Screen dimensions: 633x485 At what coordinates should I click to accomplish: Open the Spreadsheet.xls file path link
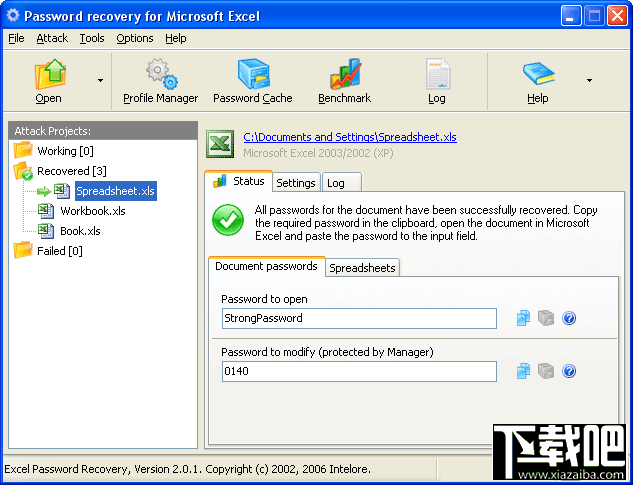350,137
